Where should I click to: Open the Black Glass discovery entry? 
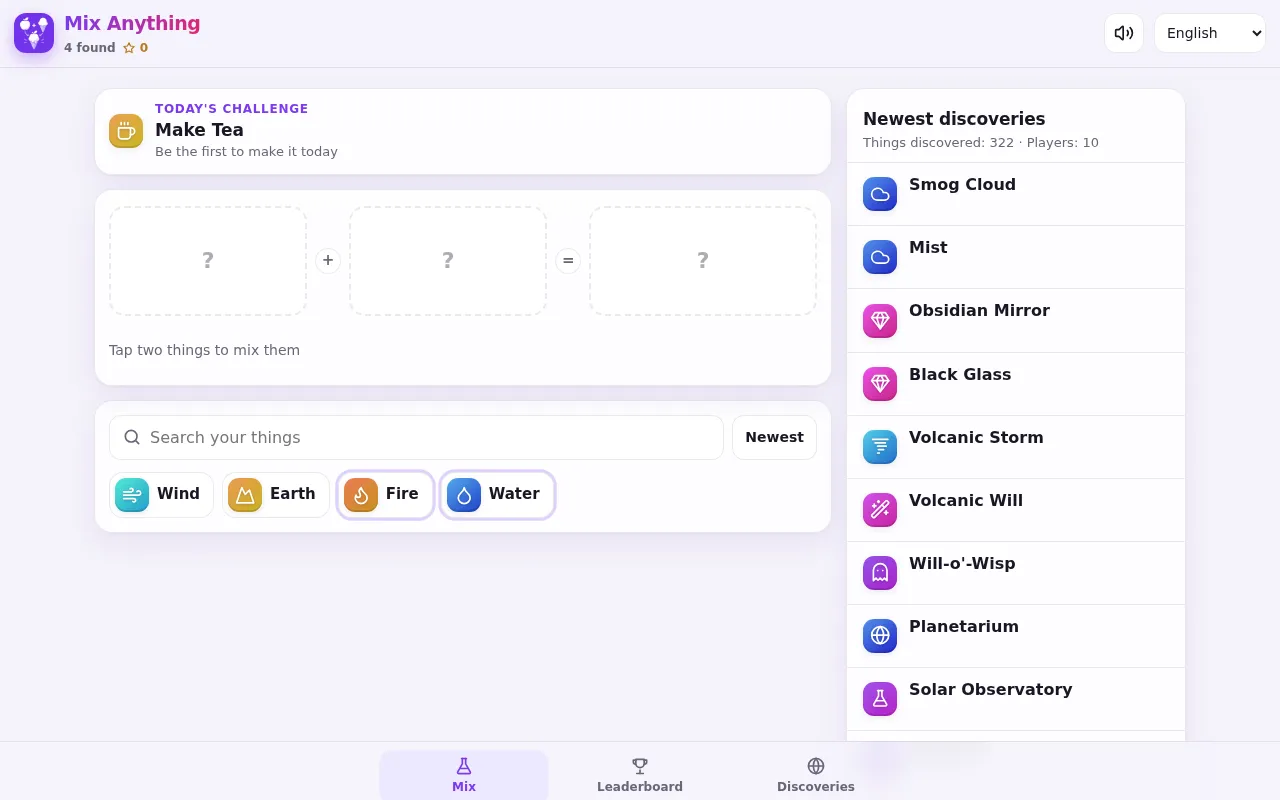[x=1016, y=383]
